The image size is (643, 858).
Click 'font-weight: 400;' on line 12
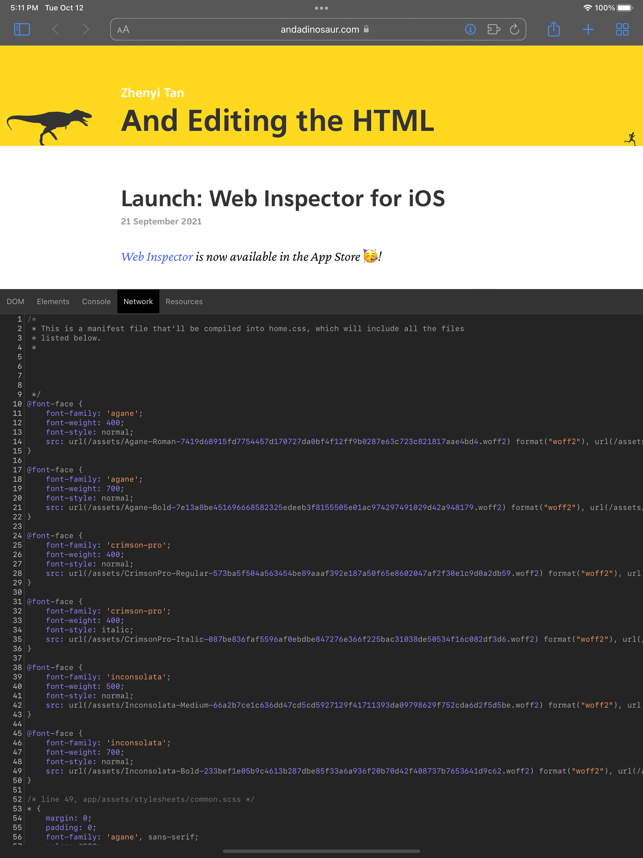(x=85, y=422)
